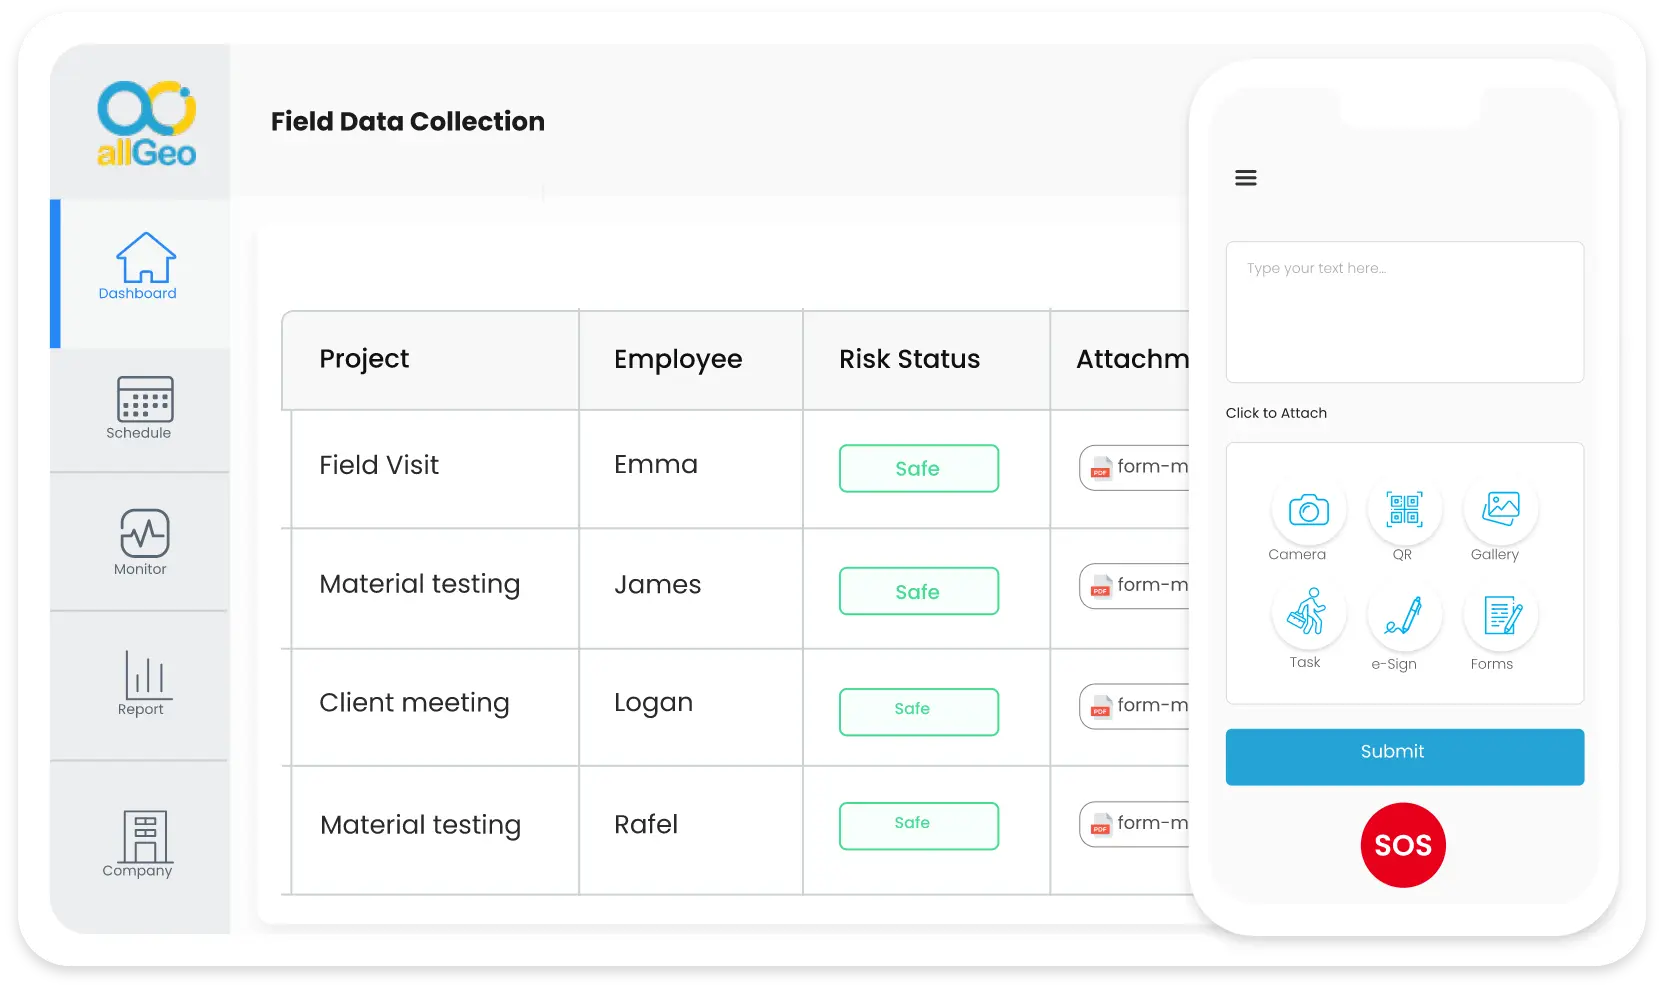Screen dimensions: 1664x991
Task: Open the Schedule calendar icon
Action: pos(145,399)
